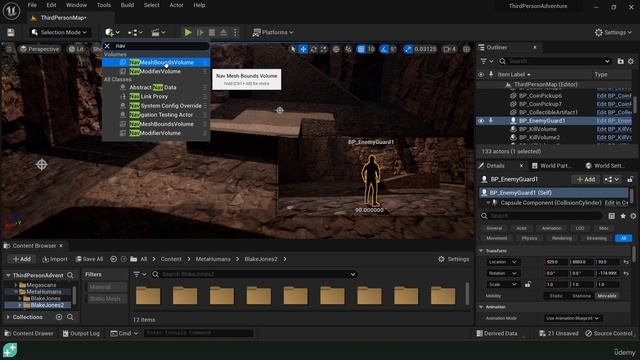Choose NavModifierVolume under Volumes

(156, 71)
